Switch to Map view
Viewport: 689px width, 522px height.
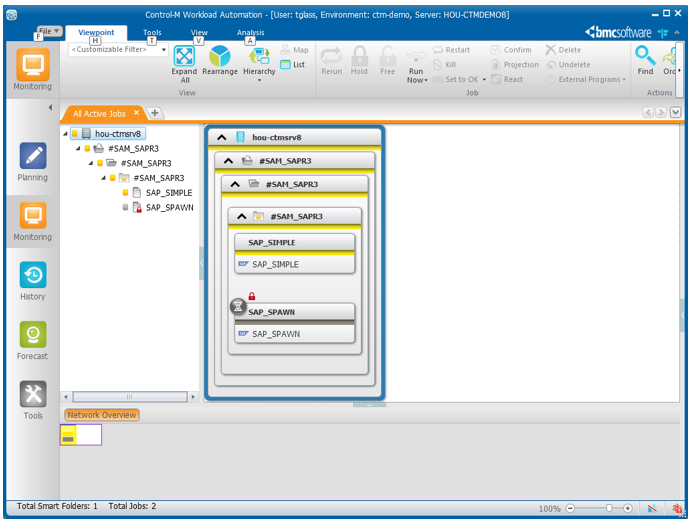294,50
